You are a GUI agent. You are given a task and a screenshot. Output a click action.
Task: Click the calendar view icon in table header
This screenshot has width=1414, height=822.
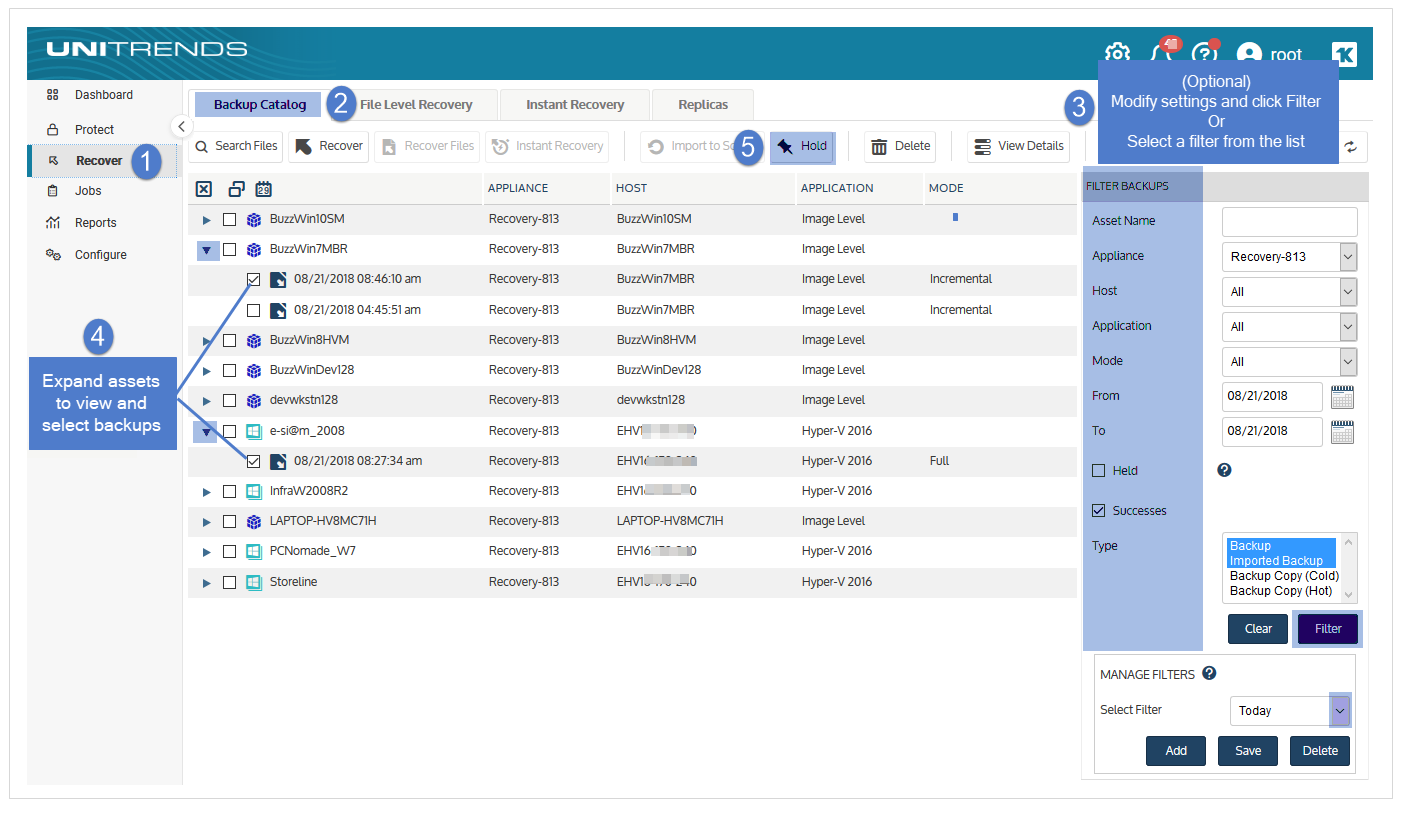pos(264,189)
